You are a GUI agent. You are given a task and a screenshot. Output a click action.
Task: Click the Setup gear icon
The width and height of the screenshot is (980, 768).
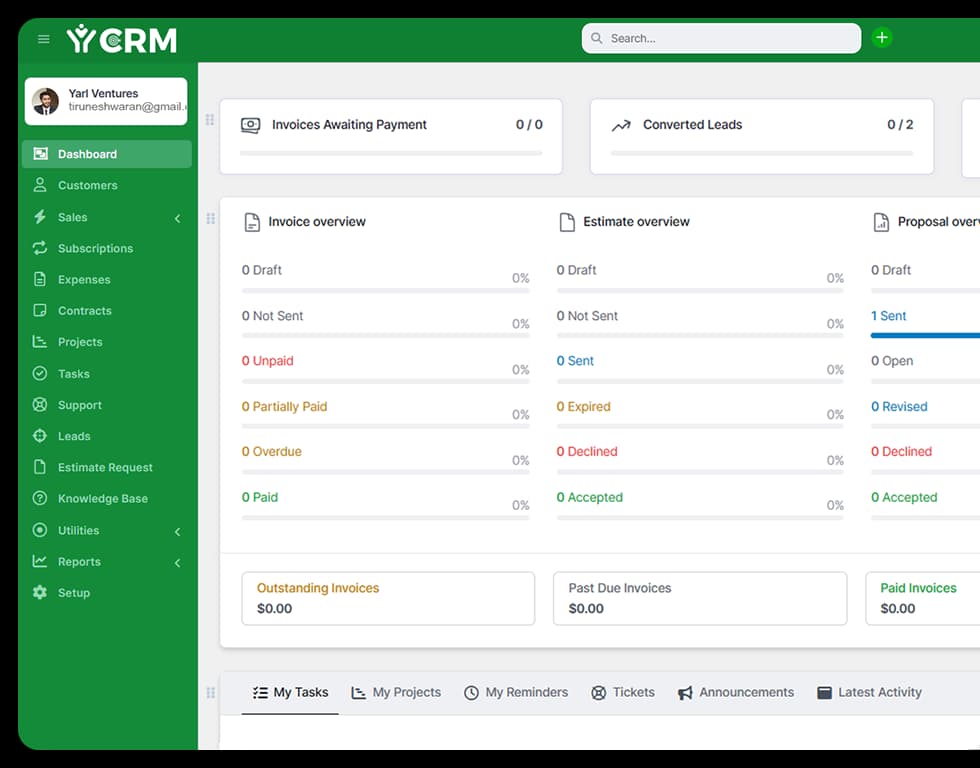tap(40, 592)
